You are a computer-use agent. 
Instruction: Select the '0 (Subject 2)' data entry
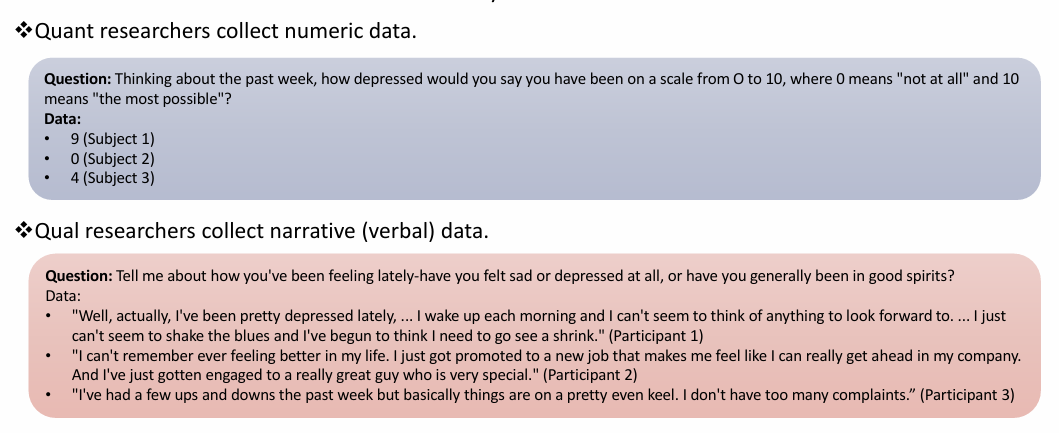click(x=113, y=159)
